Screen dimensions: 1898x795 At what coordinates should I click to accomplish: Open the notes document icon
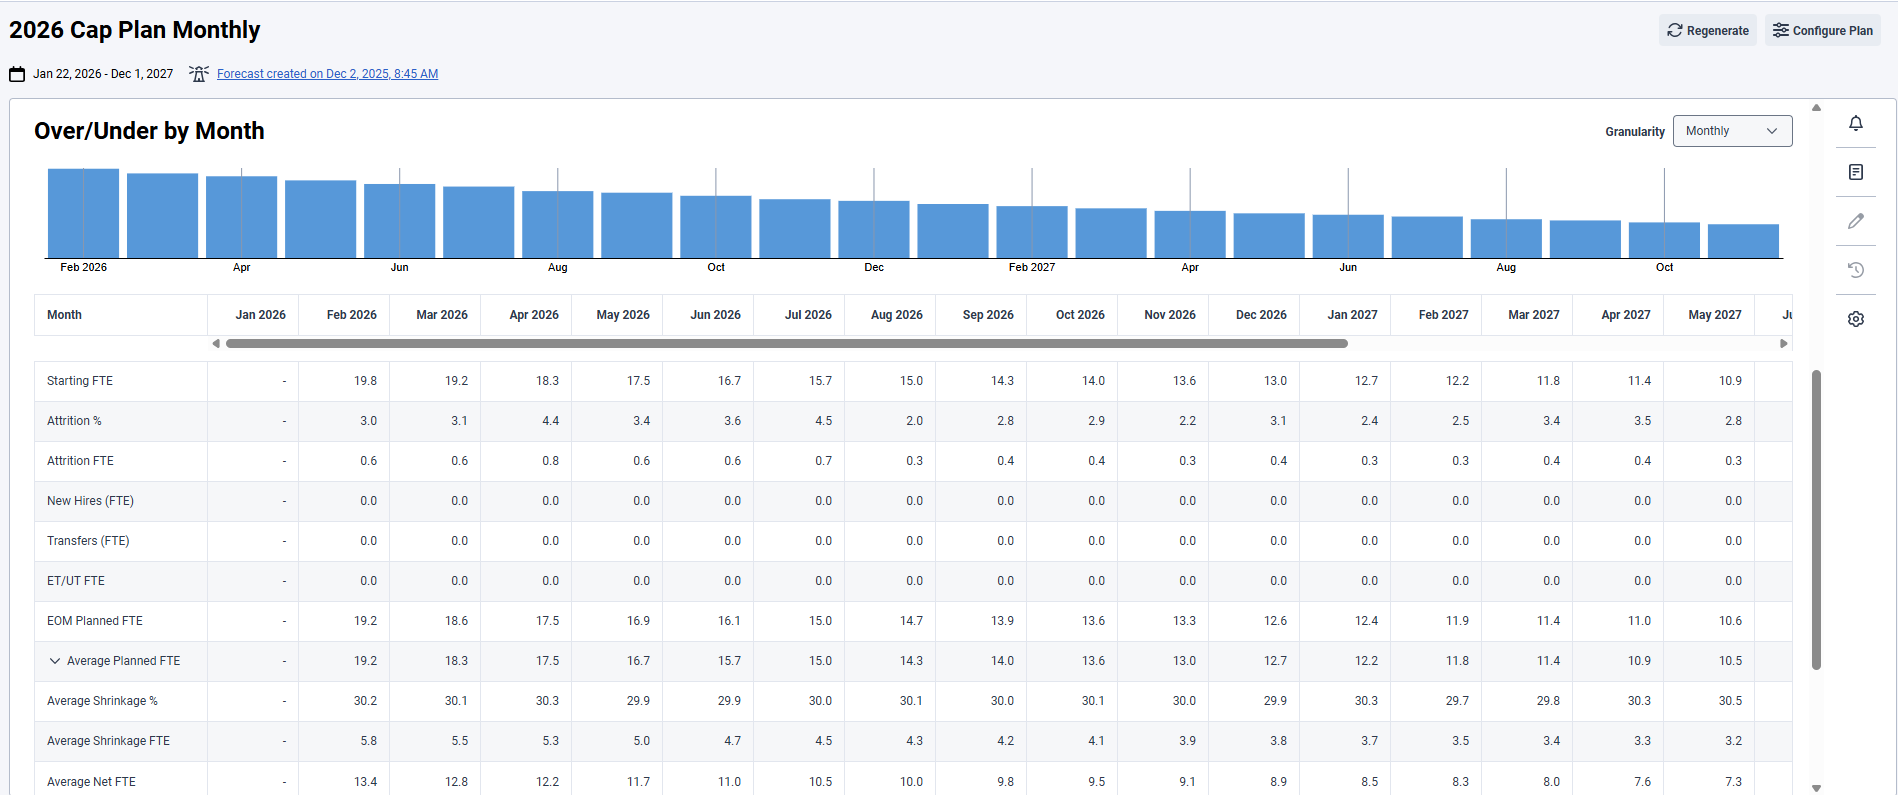click(x=1856, y=172)
